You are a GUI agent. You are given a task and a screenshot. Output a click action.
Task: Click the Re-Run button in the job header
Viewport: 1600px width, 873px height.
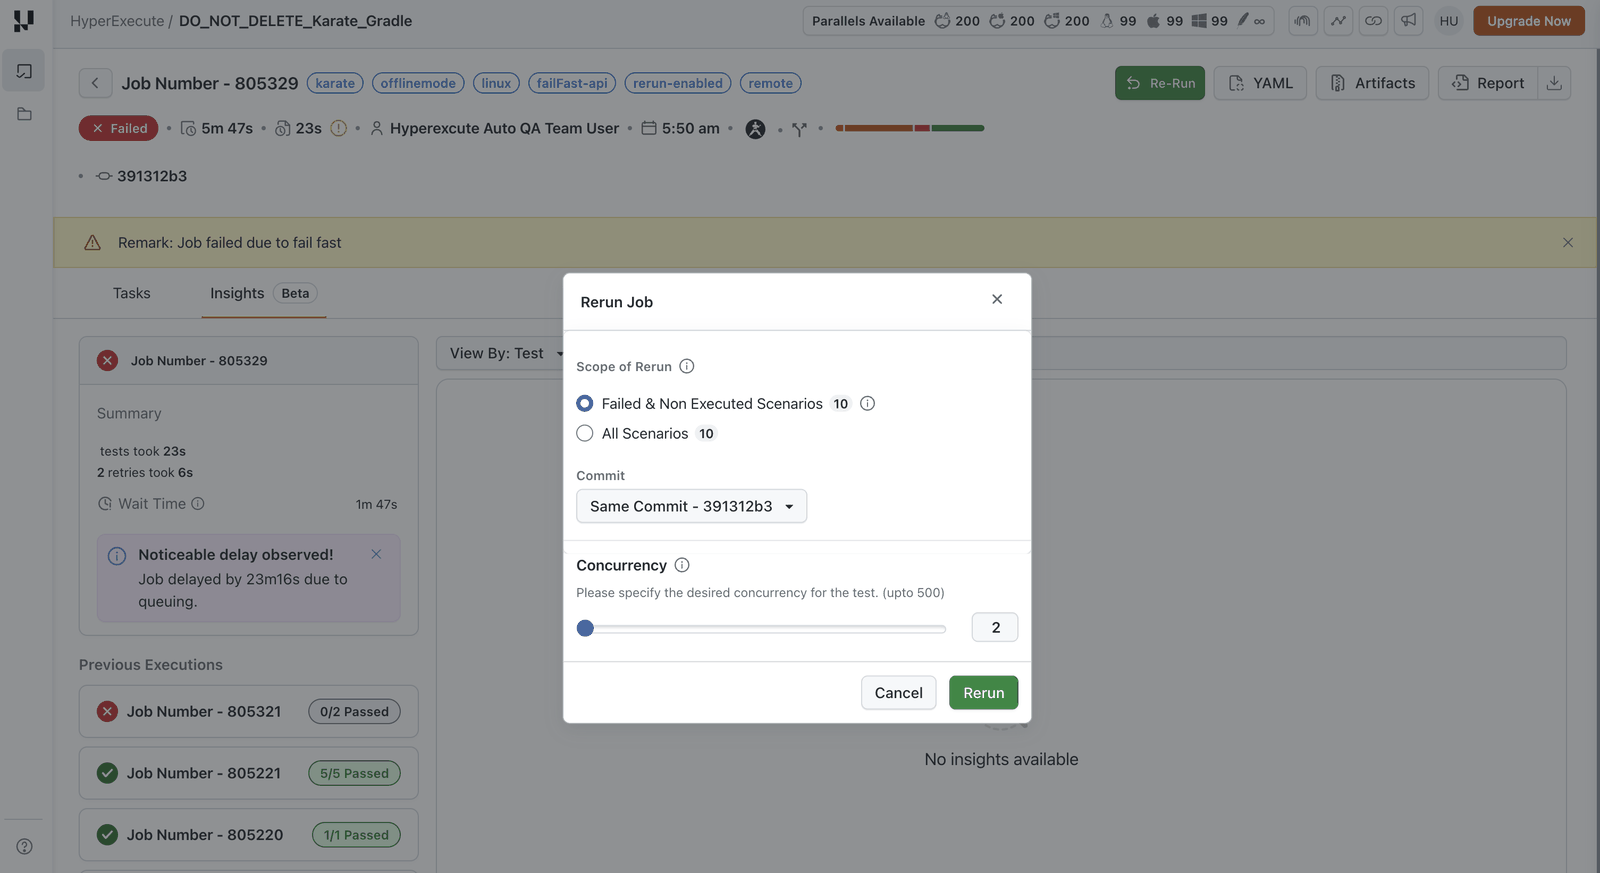pyautogui.click(x=1160, y=83)
